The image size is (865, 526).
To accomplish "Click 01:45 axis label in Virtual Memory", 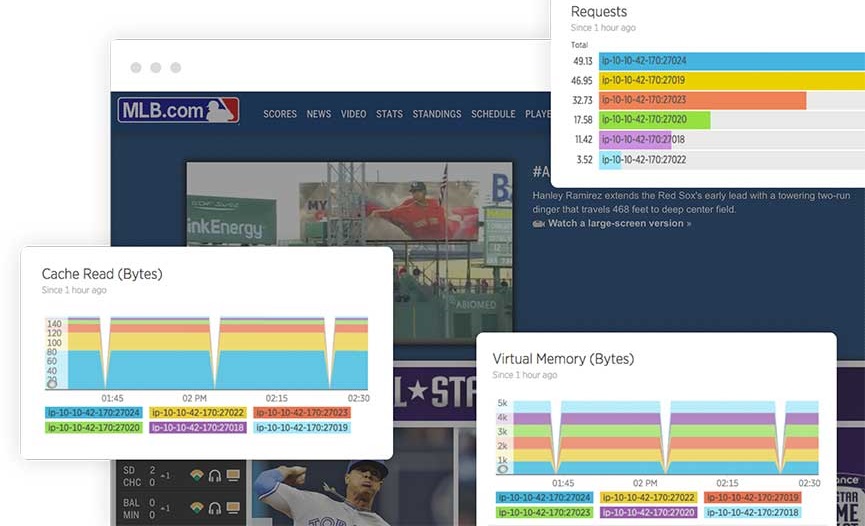I will coord(563,483).
